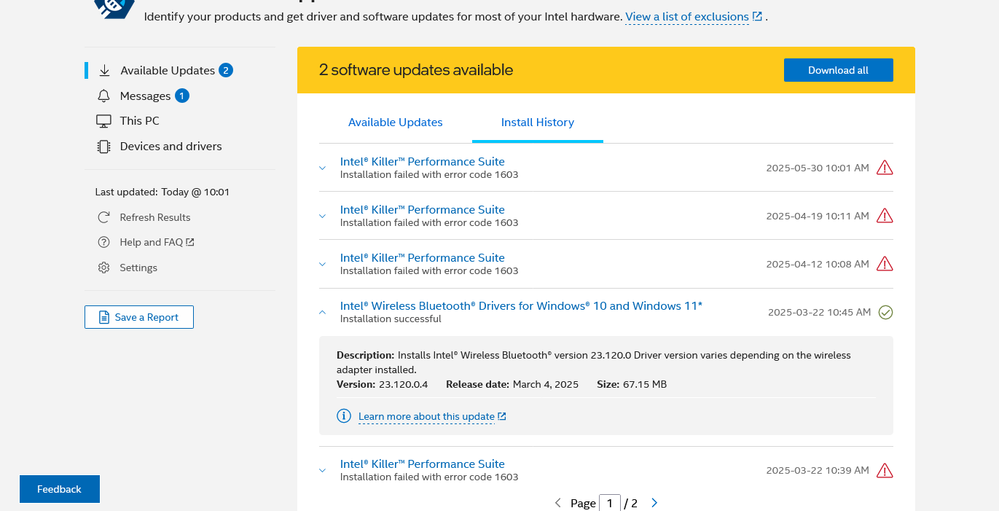Click the timestamp 2025-03-22 10:45 AM
This screenshot has width=999, height=511.
(x=819, y=312)
